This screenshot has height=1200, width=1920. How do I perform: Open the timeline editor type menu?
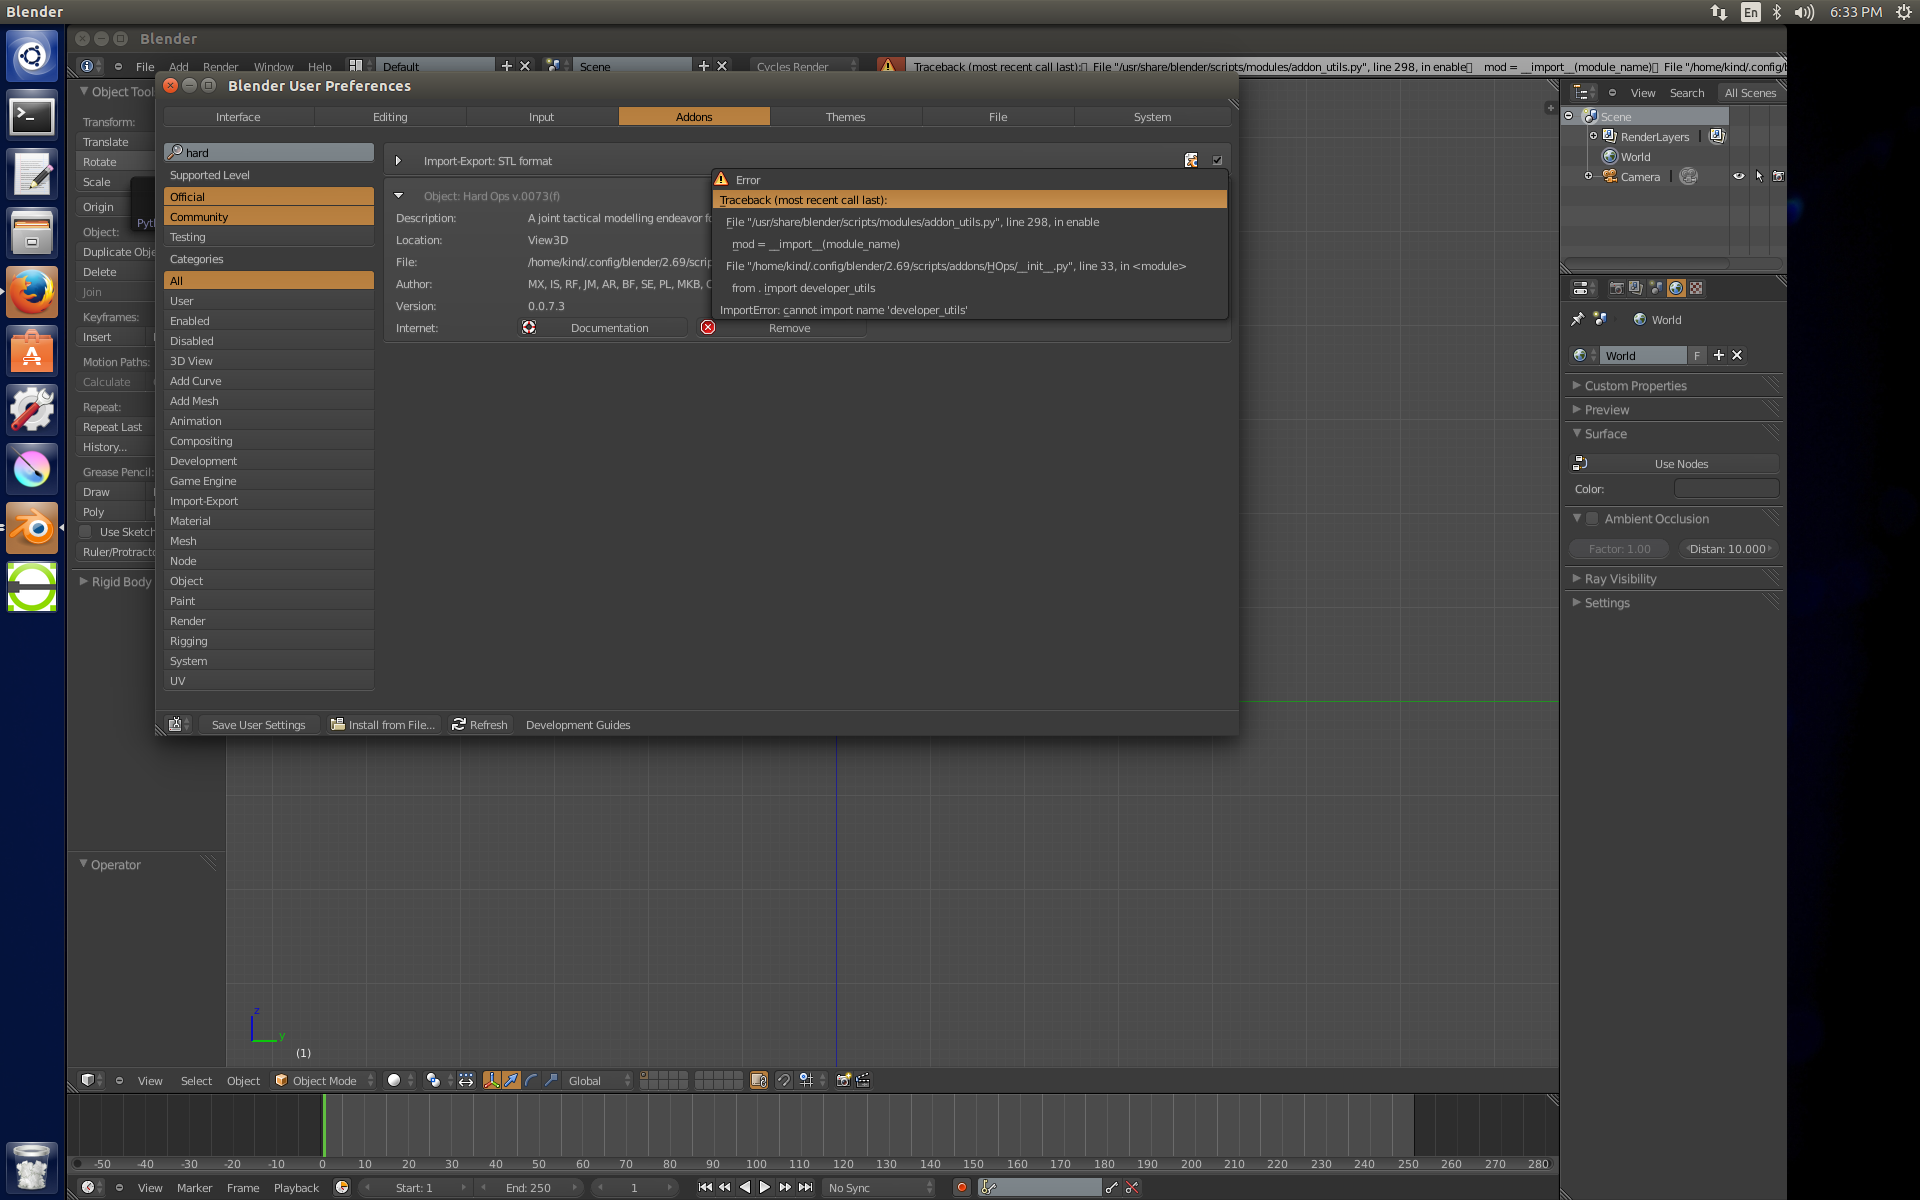[92, 1187]
